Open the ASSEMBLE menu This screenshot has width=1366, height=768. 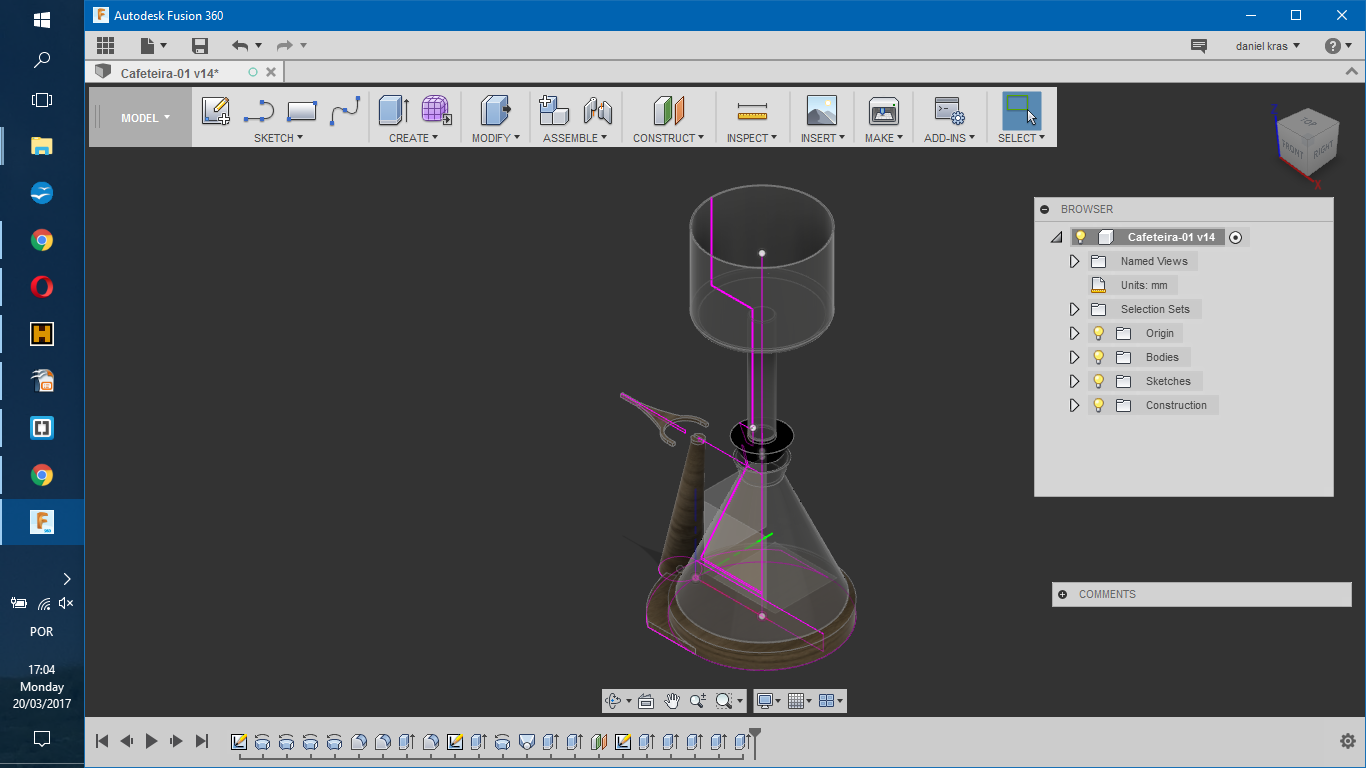click(x=575, y=138)
